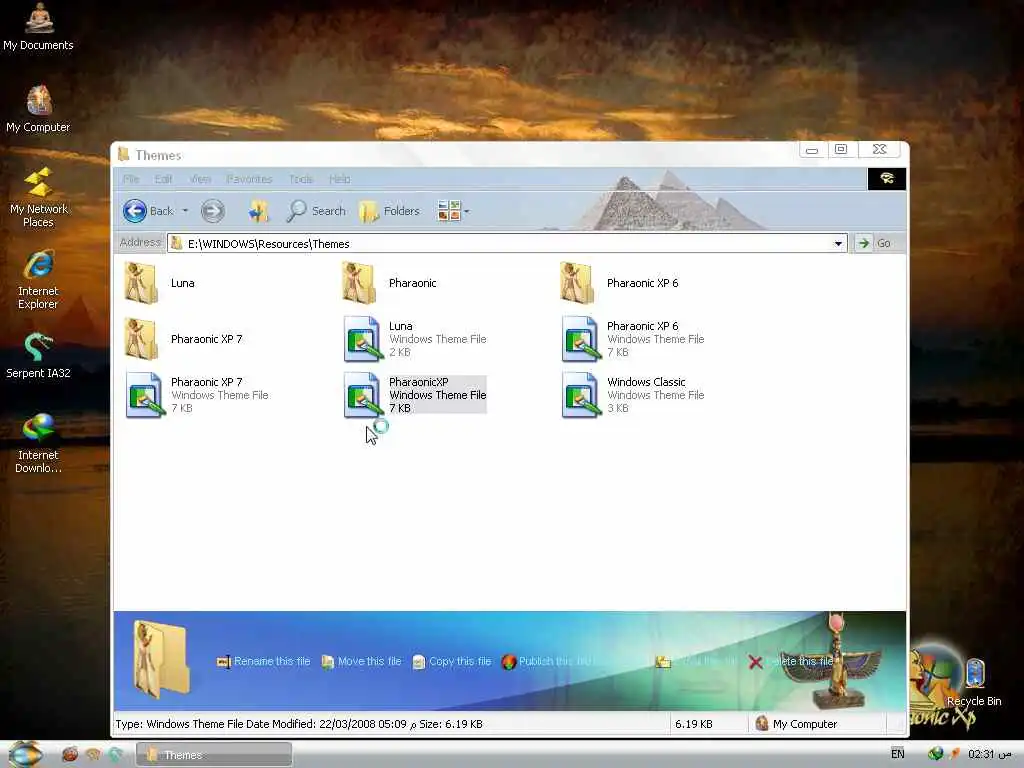Launch Internet Explorer desktop icon
This screenshot has width=1024, height=768.
(x=39, y=280)
